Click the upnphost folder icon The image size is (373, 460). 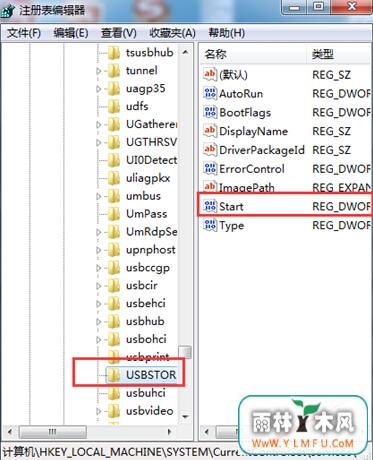[114, 250]
